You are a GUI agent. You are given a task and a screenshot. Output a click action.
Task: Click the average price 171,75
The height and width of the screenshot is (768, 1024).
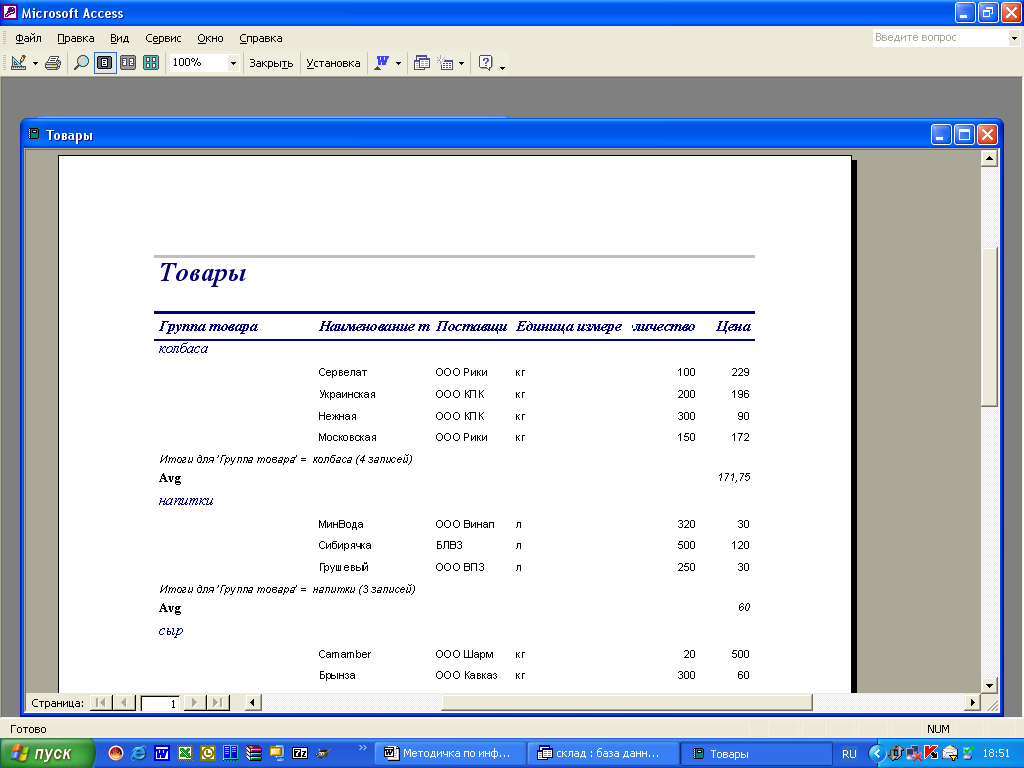coord(734,477)
